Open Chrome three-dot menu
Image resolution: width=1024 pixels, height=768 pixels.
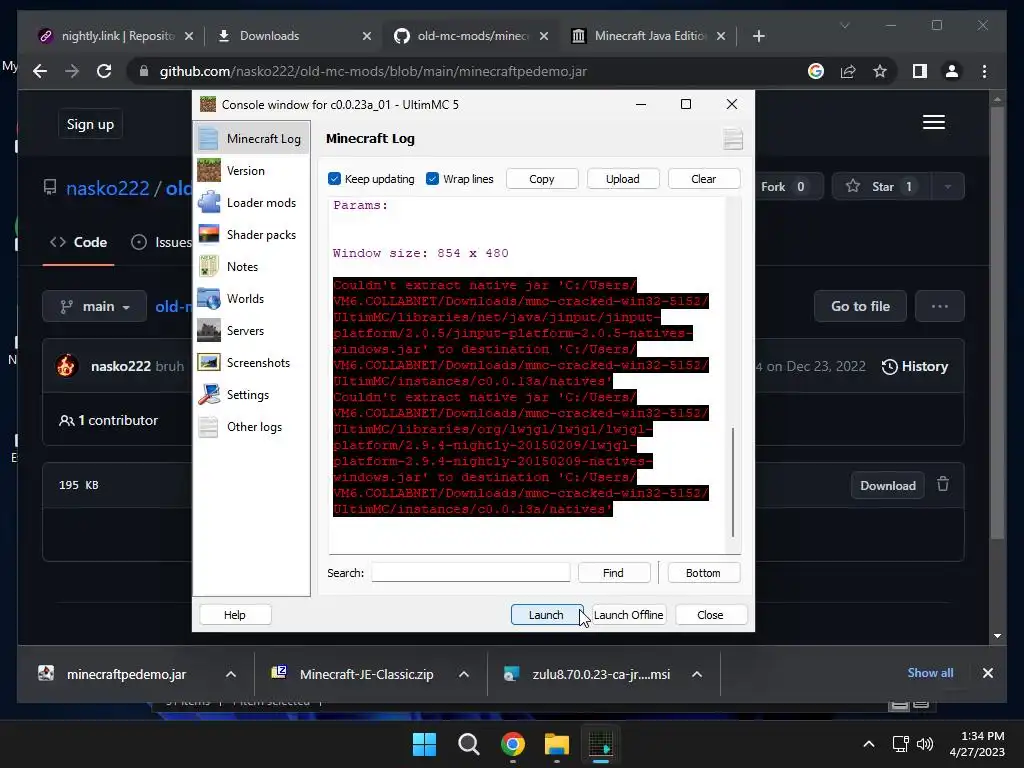click(x=984, y=71)
